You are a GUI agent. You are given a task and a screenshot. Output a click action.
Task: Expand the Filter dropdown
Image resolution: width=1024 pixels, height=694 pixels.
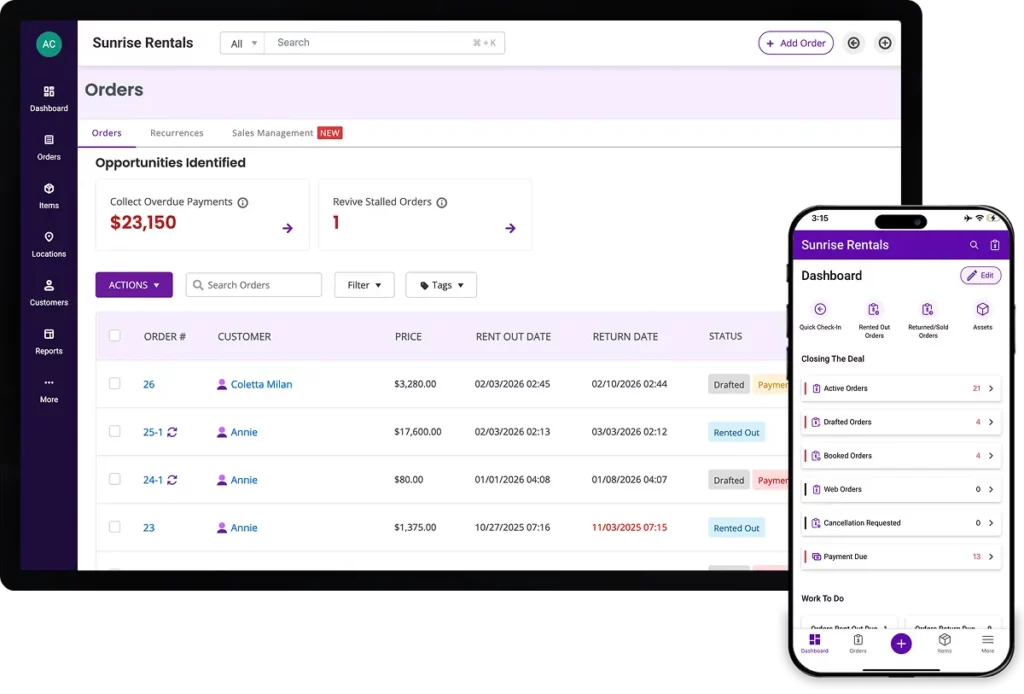pyautogui.click(x=364, y=285)
